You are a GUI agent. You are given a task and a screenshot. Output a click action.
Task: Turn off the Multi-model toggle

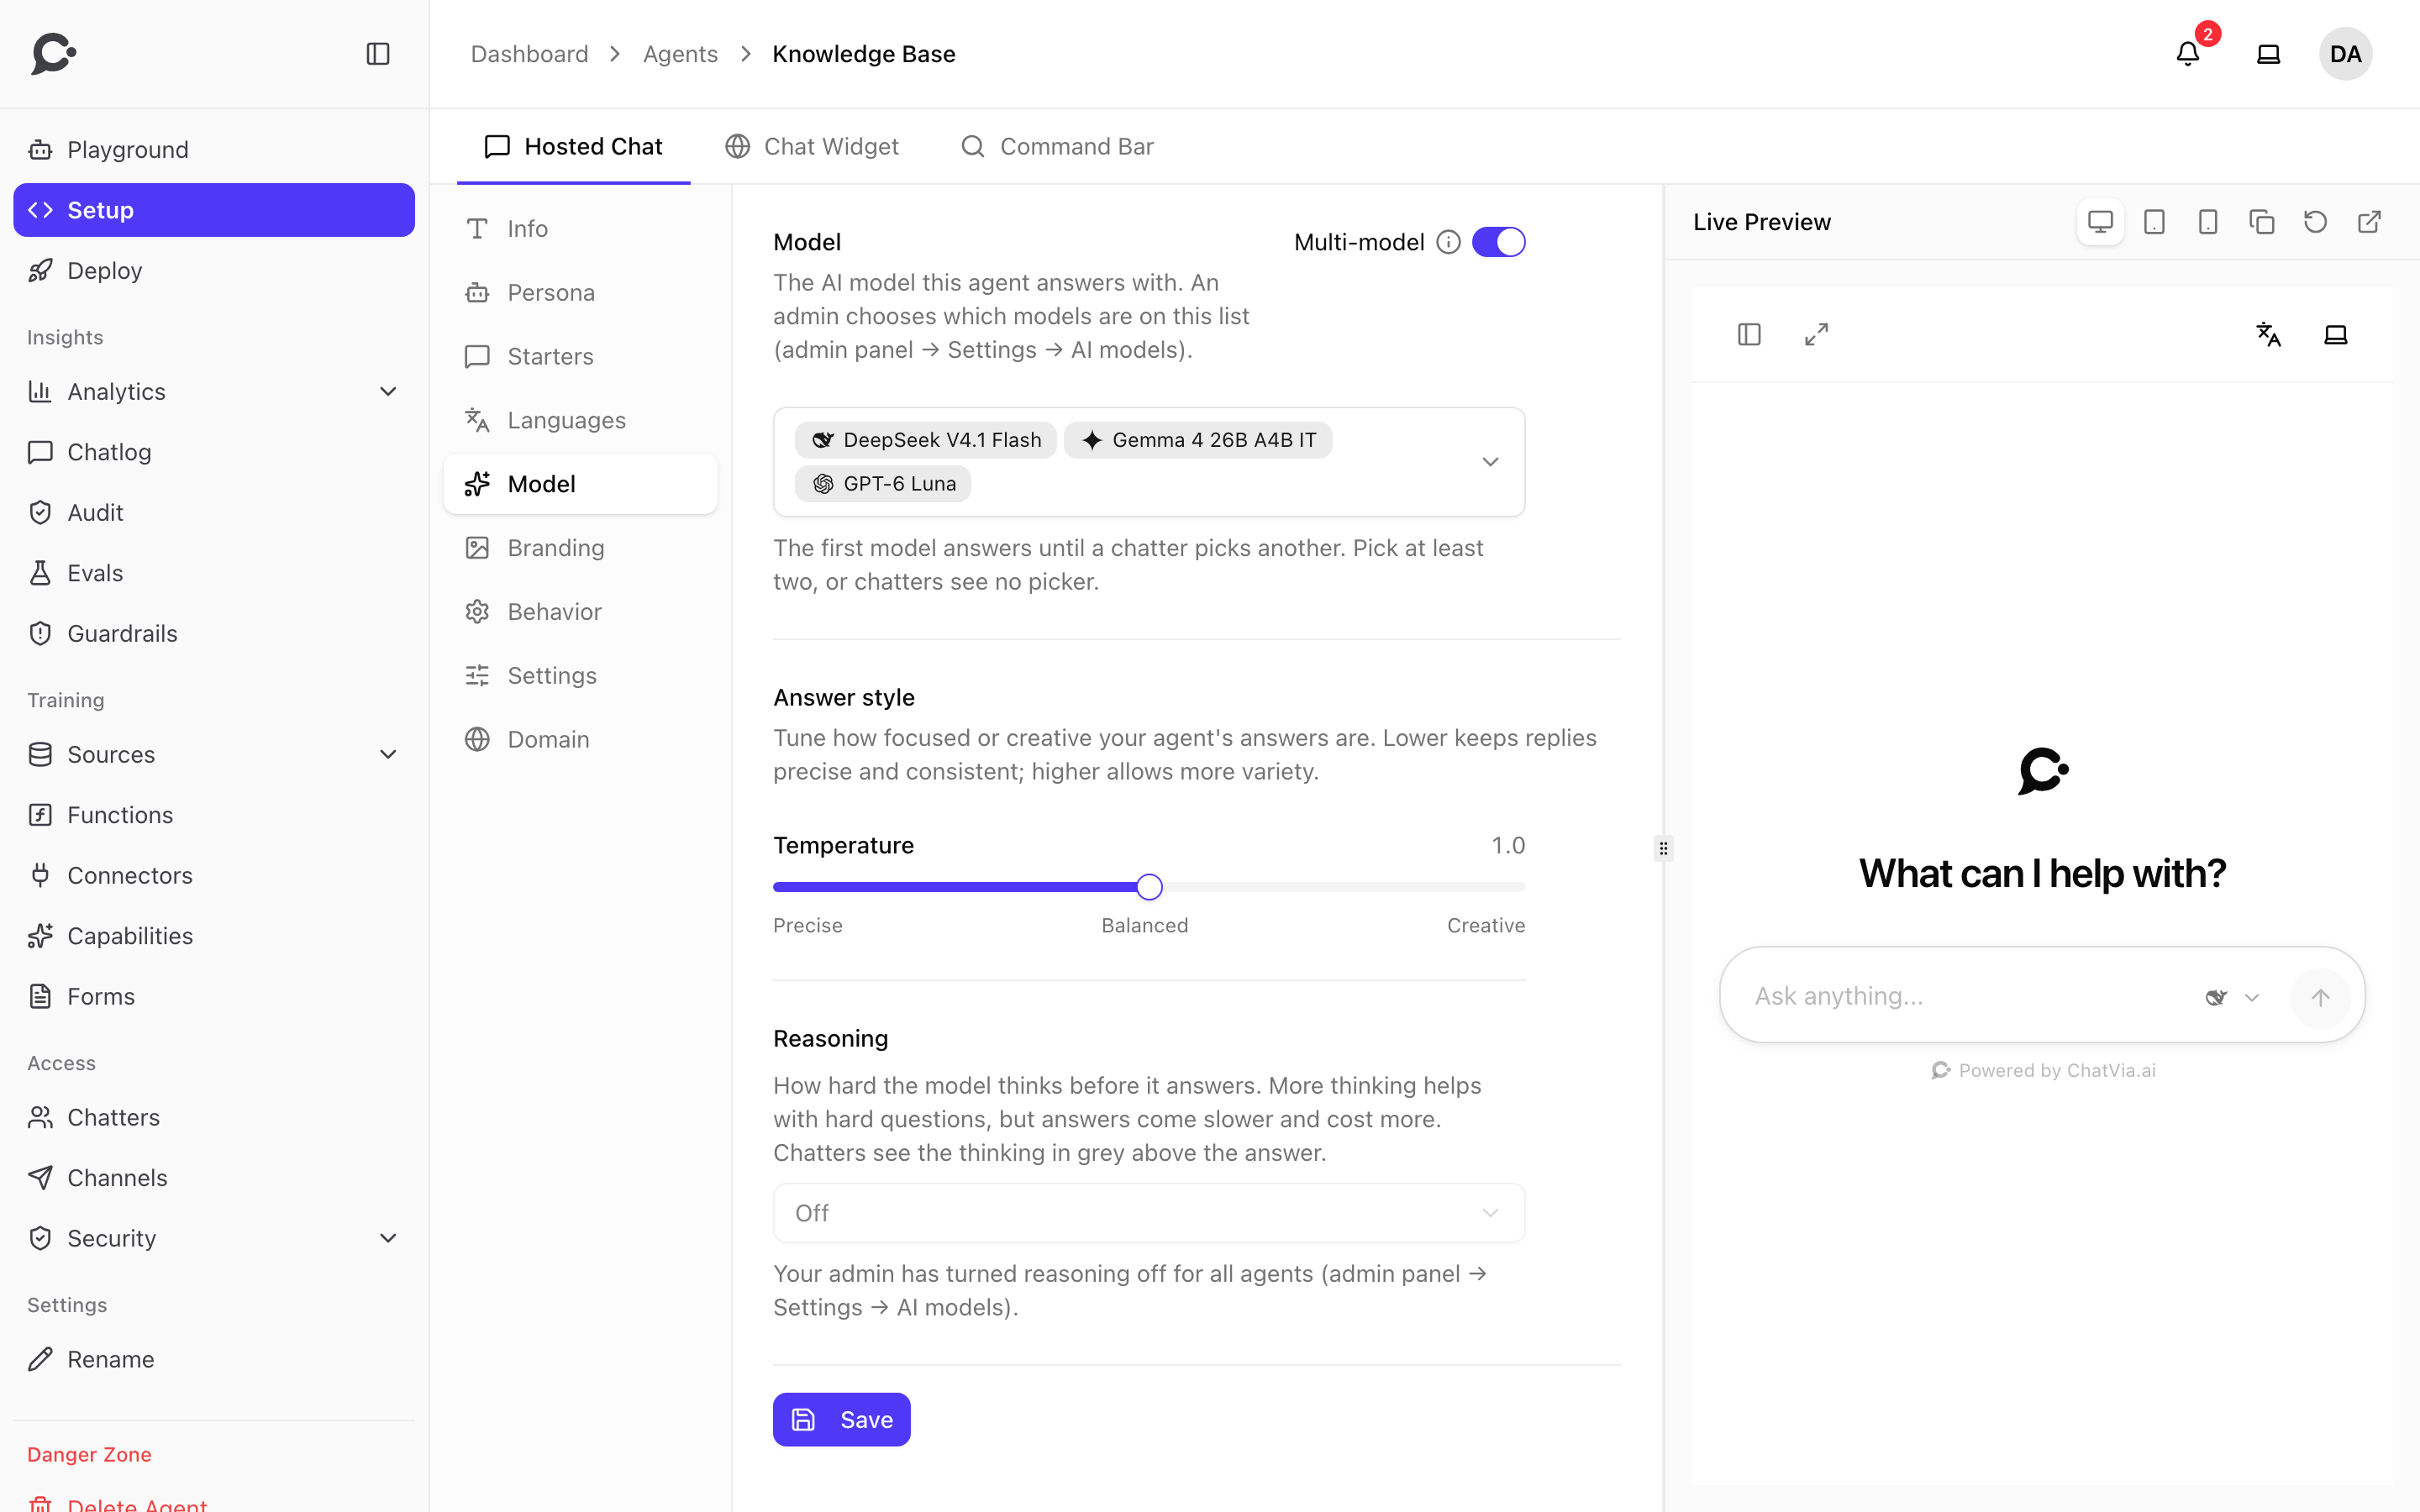[x=1498, y=242]
